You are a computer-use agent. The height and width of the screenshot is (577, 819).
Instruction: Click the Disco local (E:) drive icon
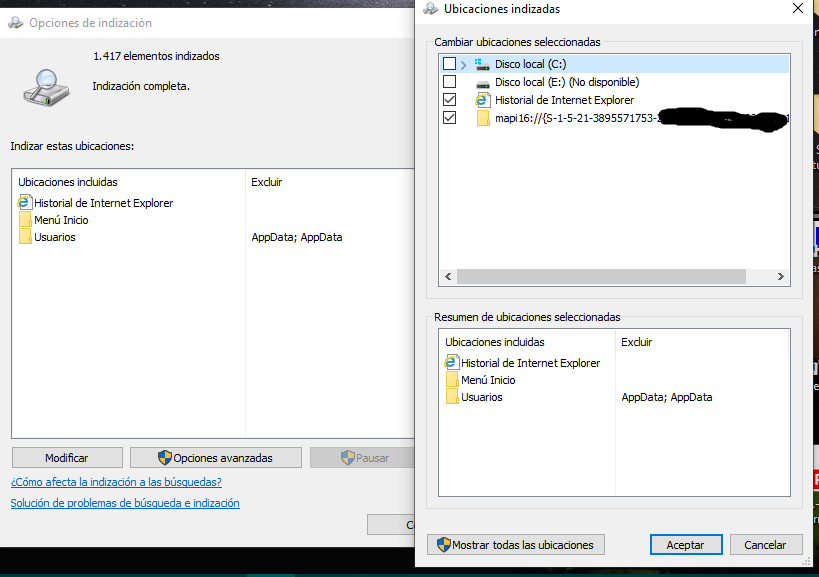pos(483,84)
